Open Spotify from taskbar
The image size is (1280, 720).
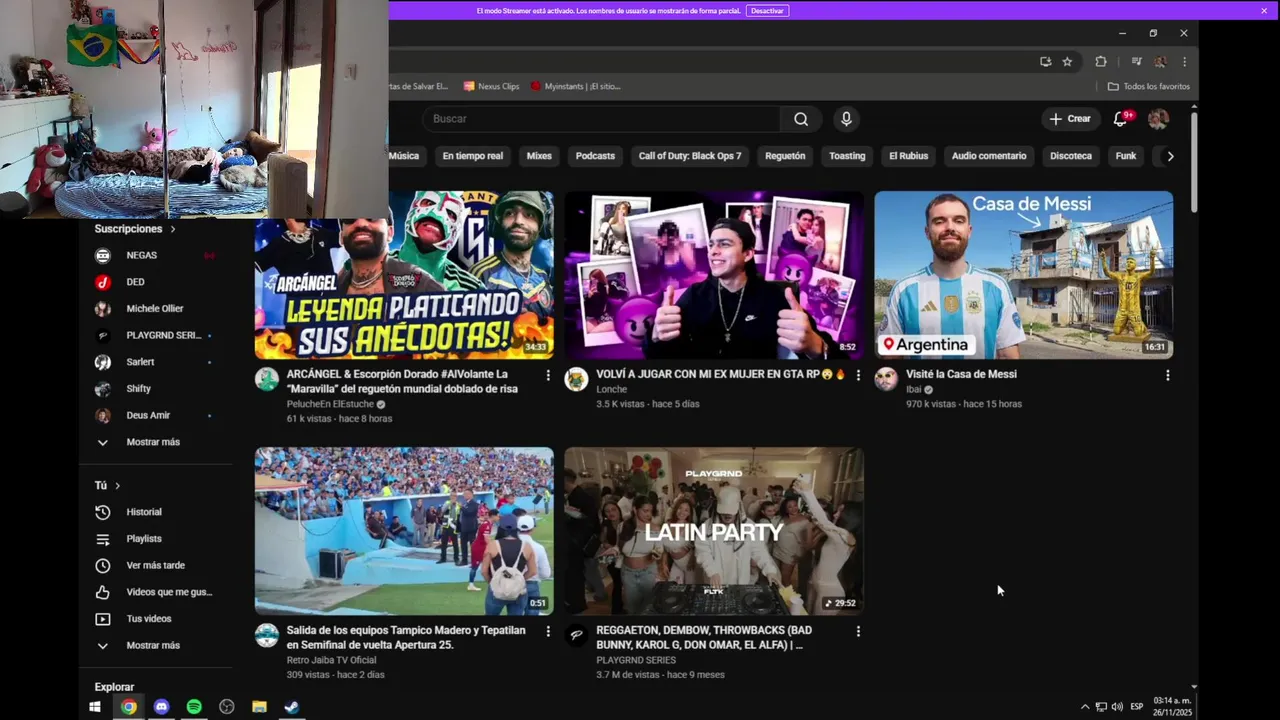click(x=194, y=707)
